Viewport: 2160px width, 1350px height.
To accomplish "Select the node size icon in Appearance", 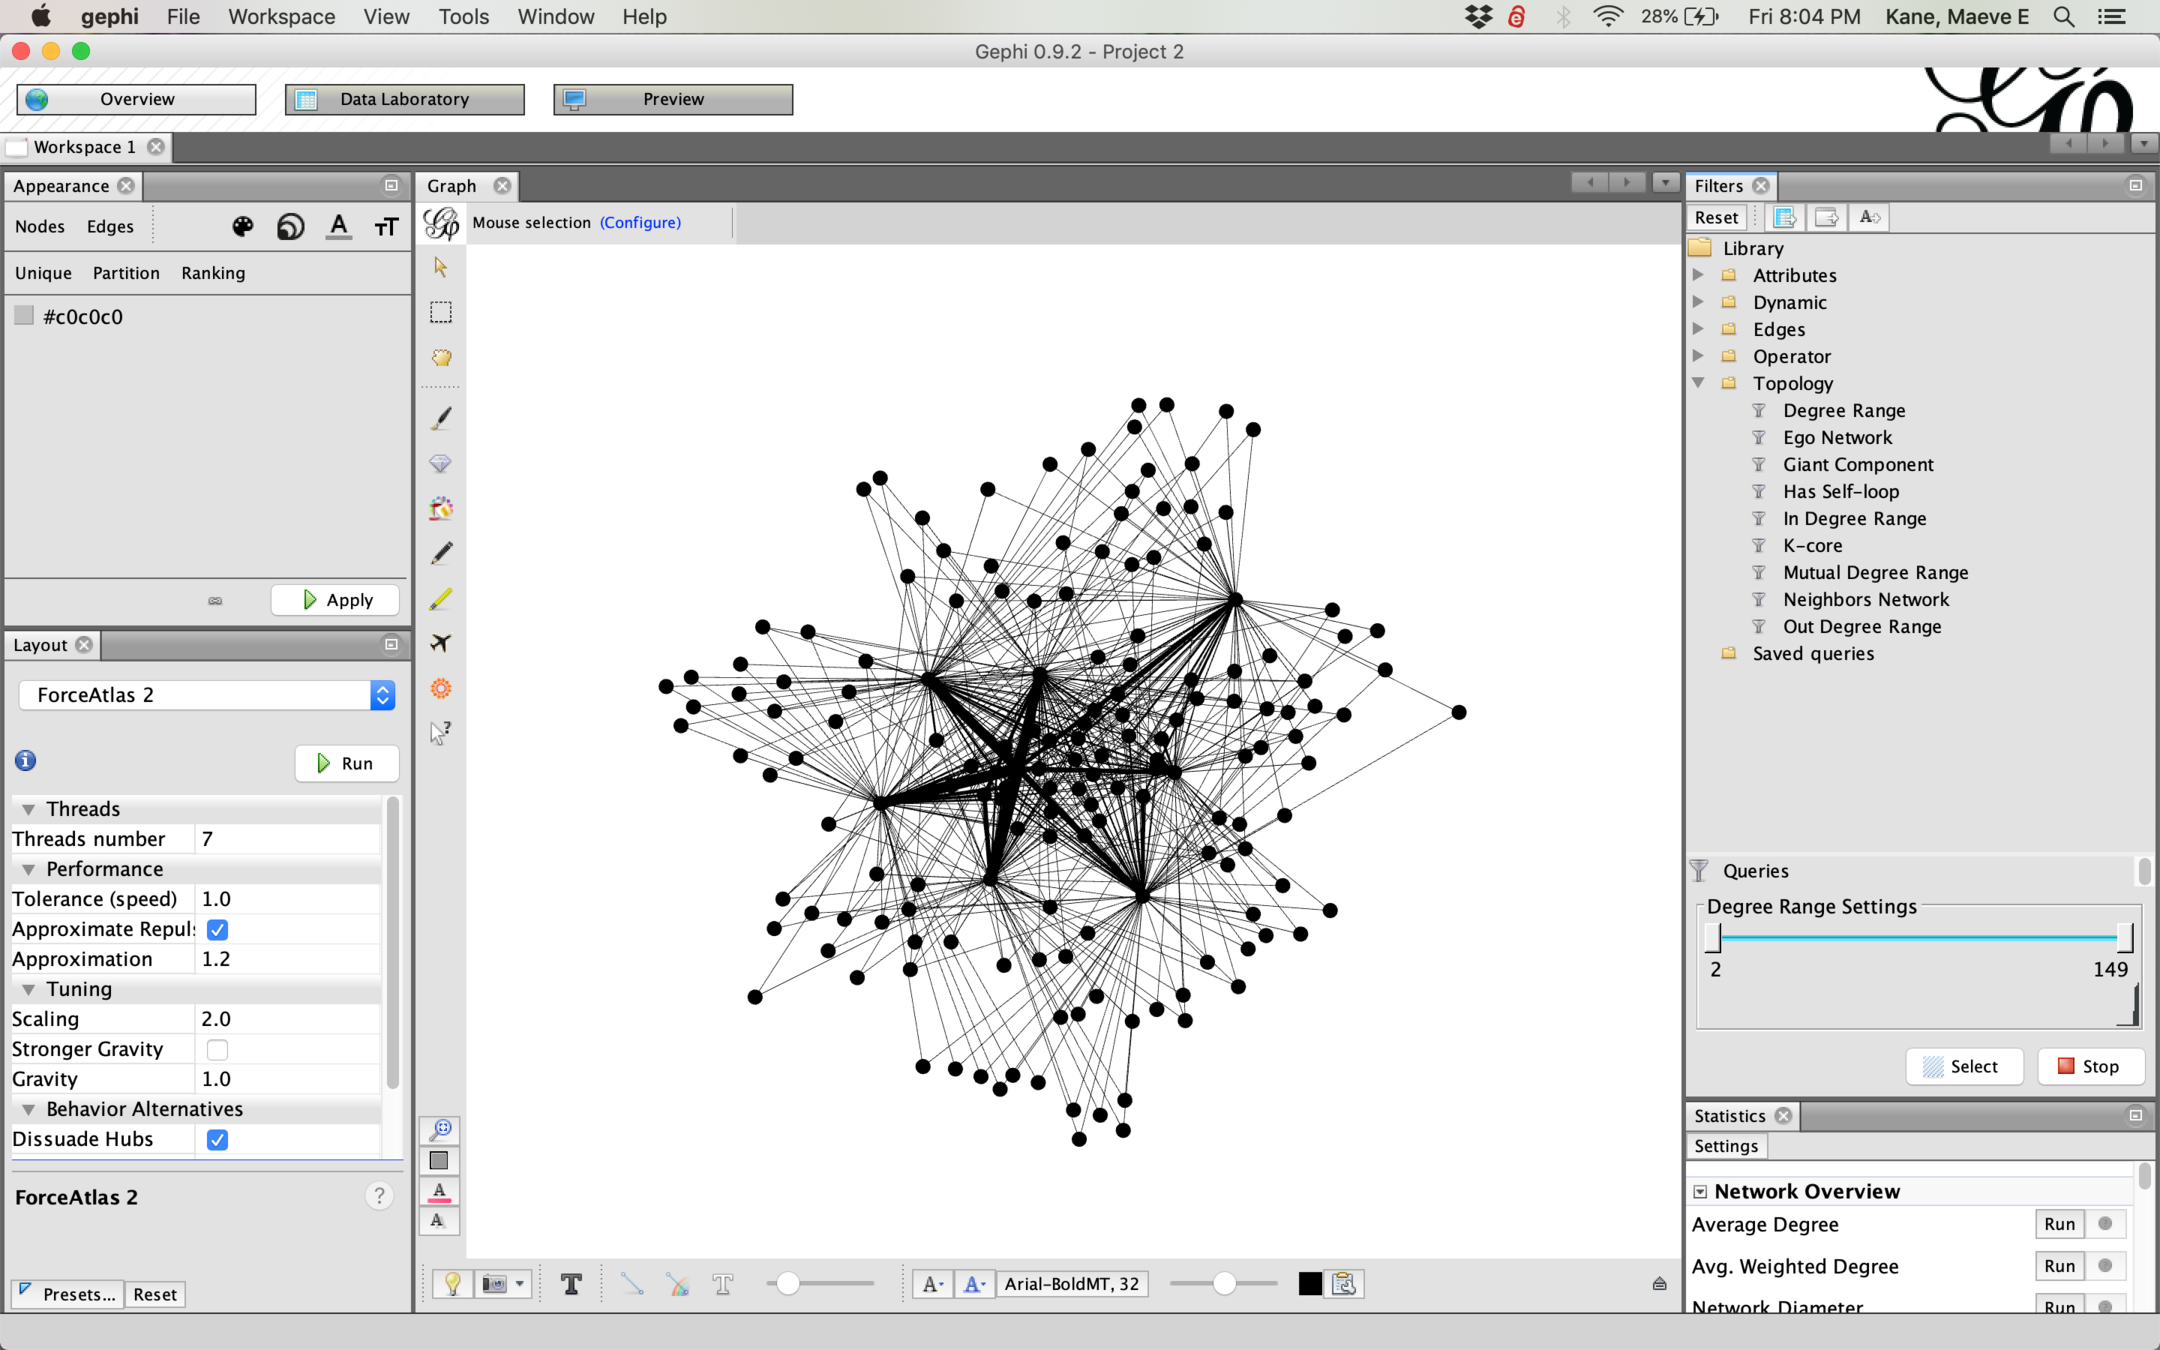I will [x=291, y=227].
